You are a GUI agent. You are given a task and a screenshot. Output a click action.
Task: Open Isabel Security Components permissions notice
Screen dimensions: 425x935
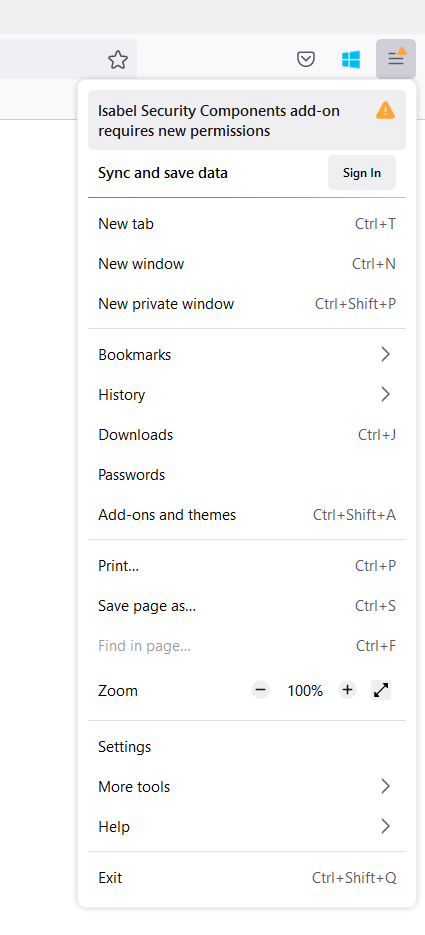[x=247, y=120]
